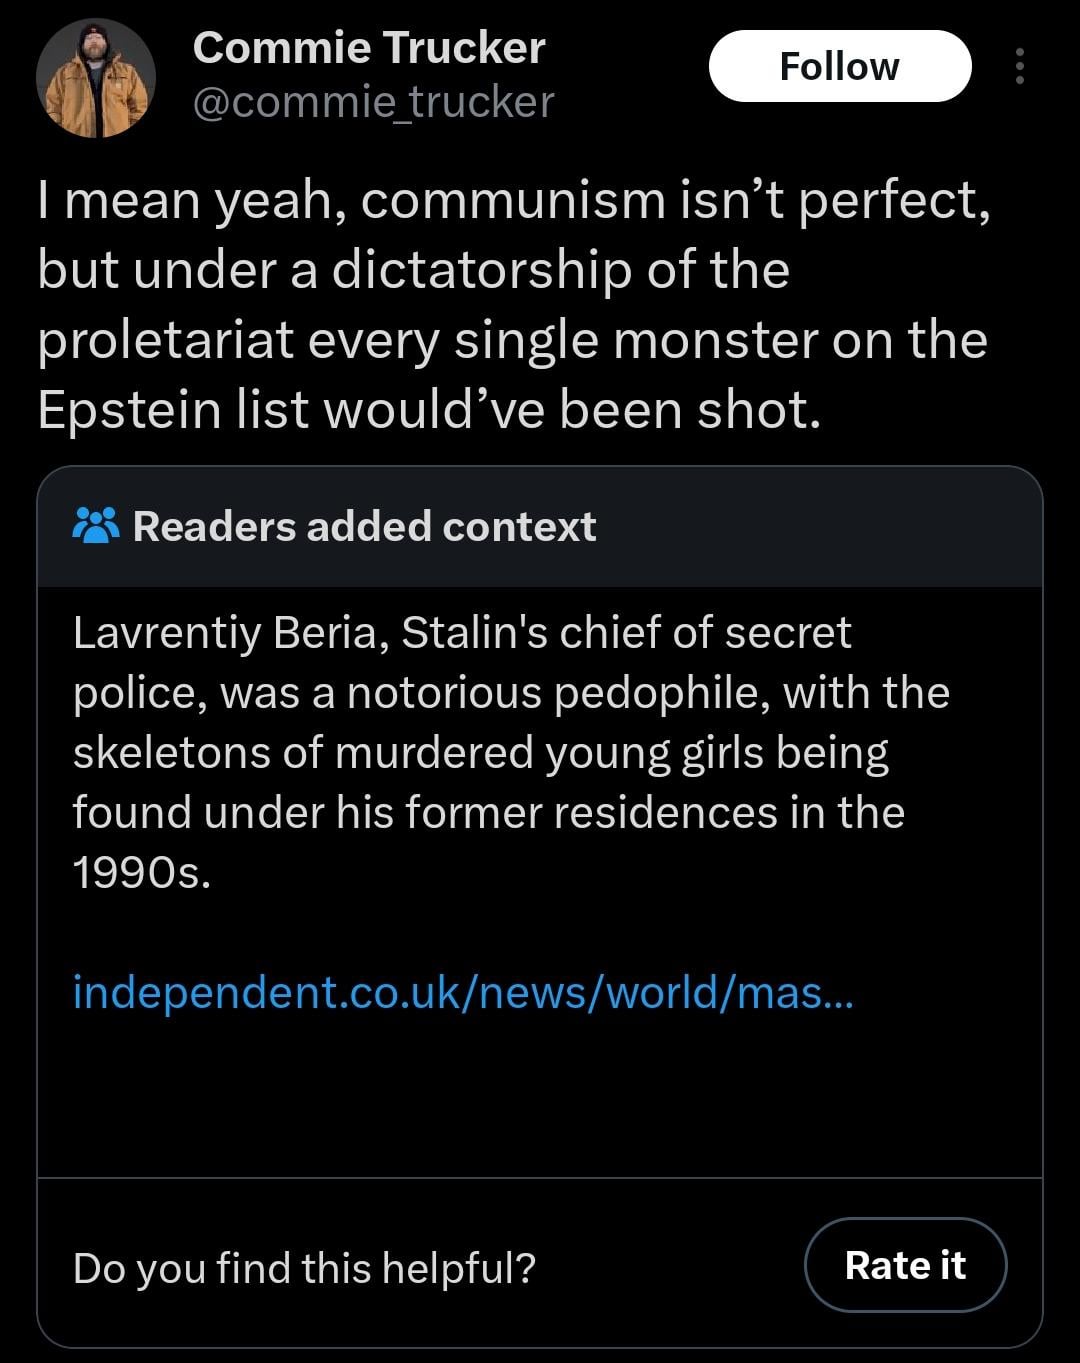The height and width of the screenshot is (1363, 1080).
Task: Open the independent.co.uk article link
Action: 463,992
